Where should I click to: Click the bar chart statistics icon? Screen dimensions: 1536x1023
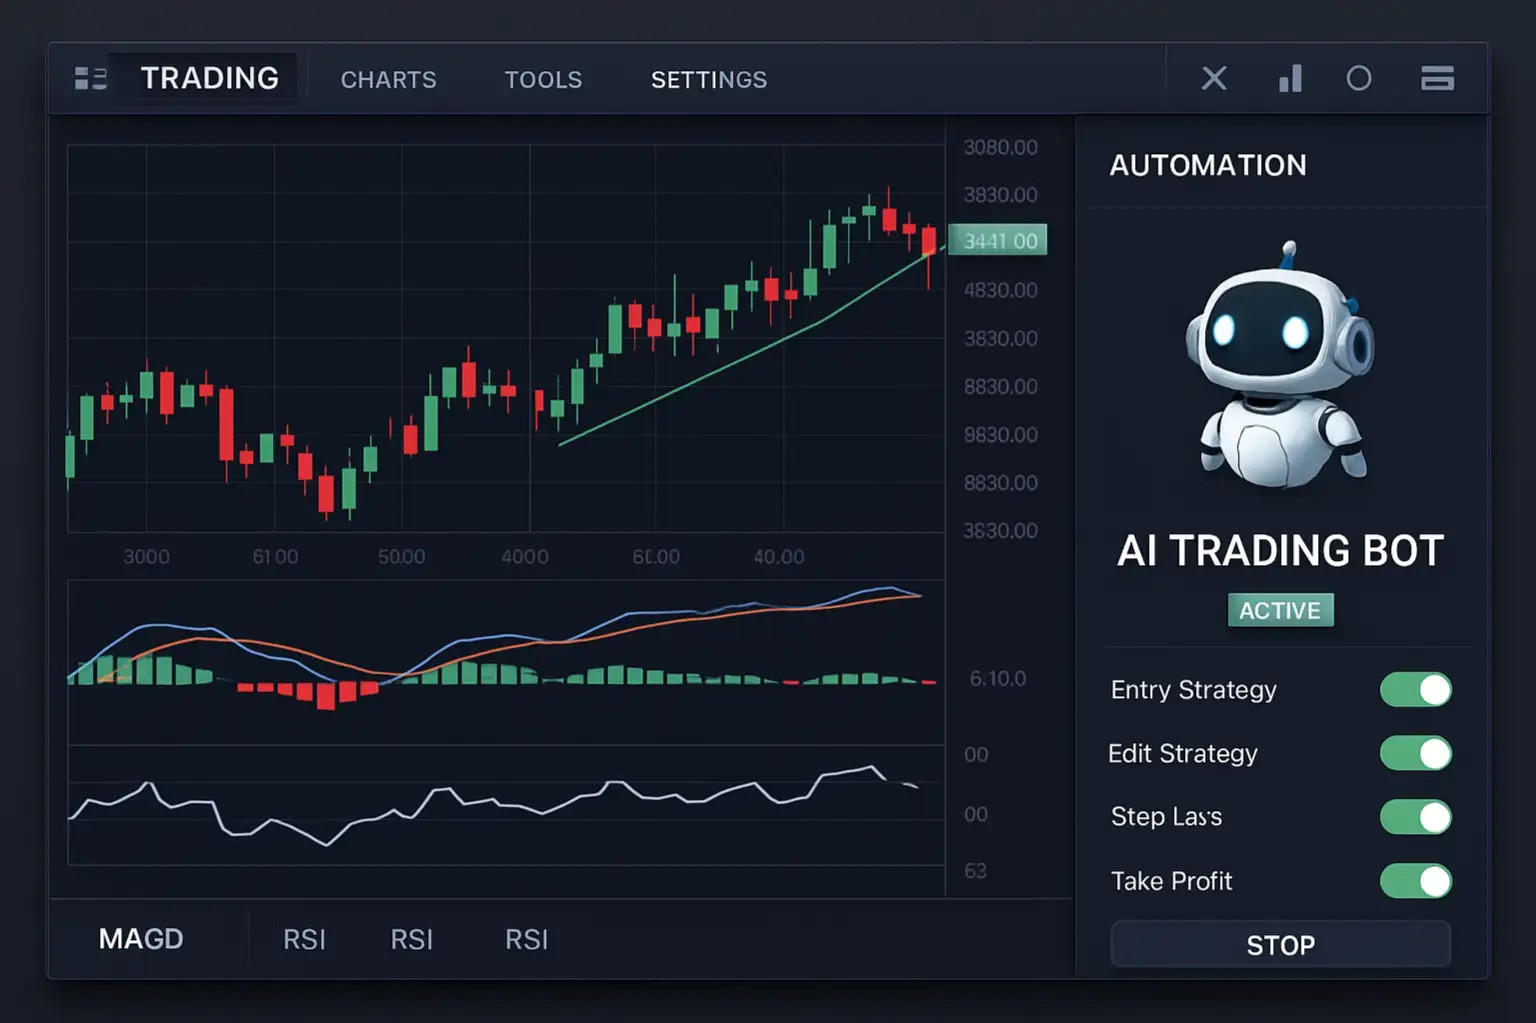1290,78
